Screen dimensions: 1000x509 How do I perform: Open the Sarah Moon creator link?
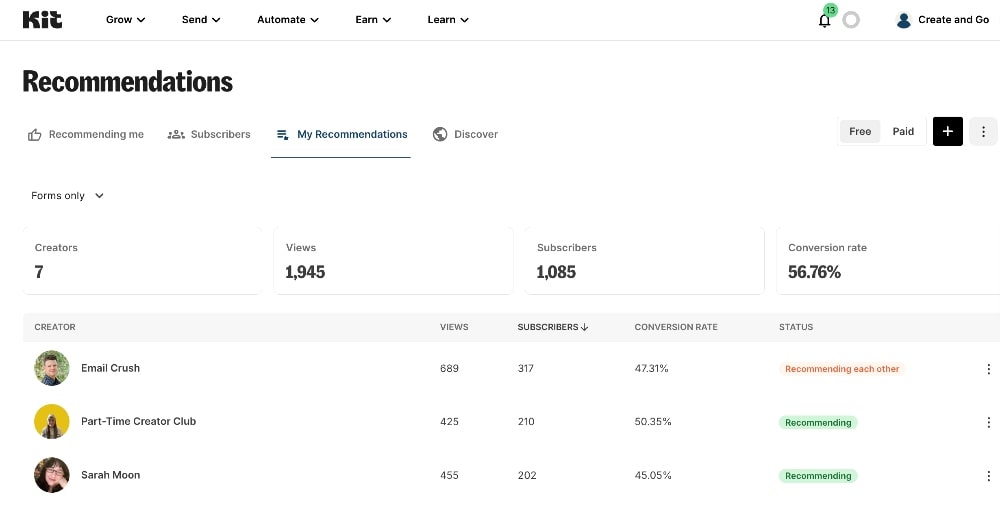click(x=110, y=475)
